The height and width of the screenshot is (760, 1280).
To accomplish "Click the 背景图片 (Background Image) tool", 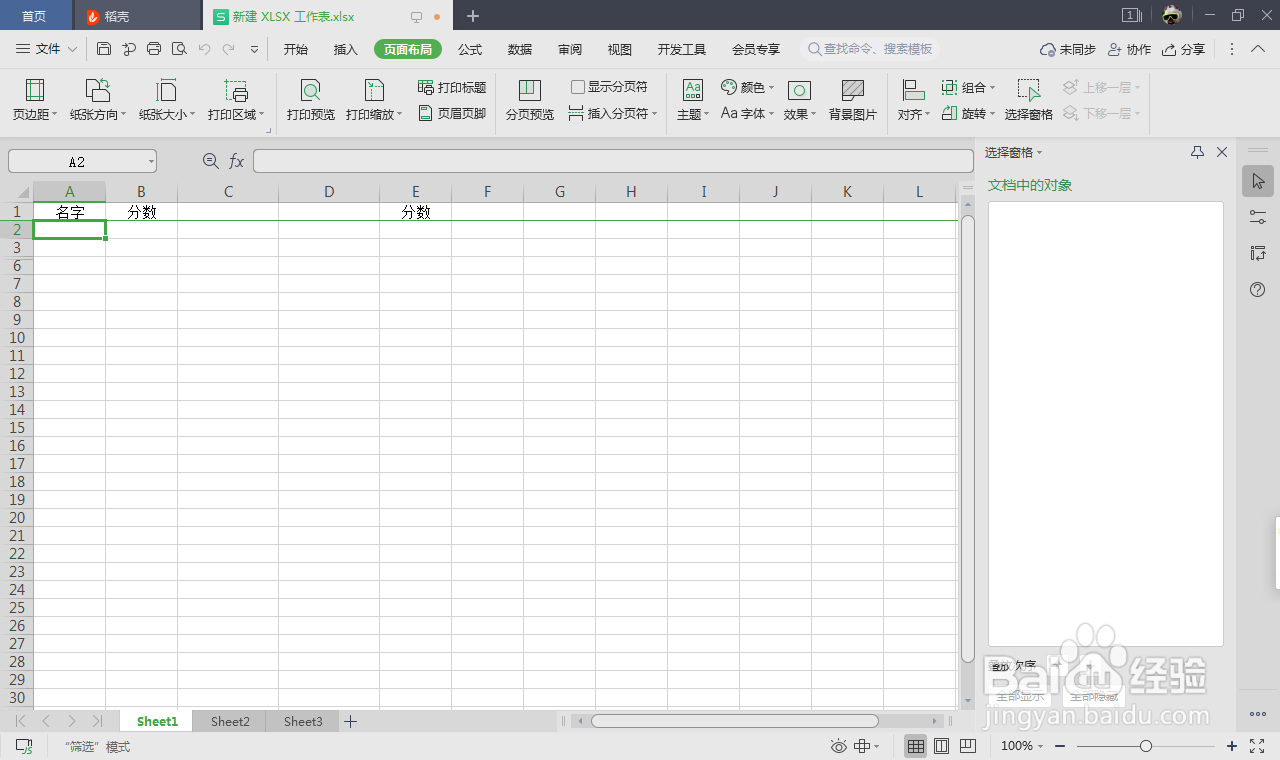I will click(852, 99).
